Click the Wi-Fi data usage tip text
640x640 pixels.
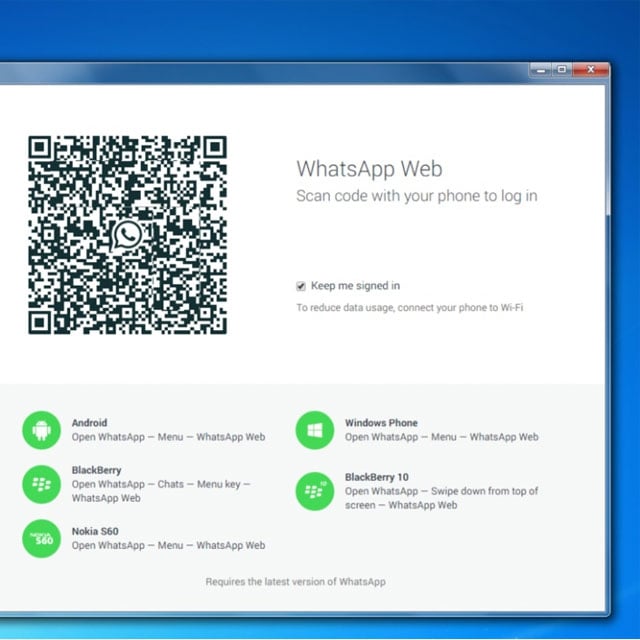410,308
